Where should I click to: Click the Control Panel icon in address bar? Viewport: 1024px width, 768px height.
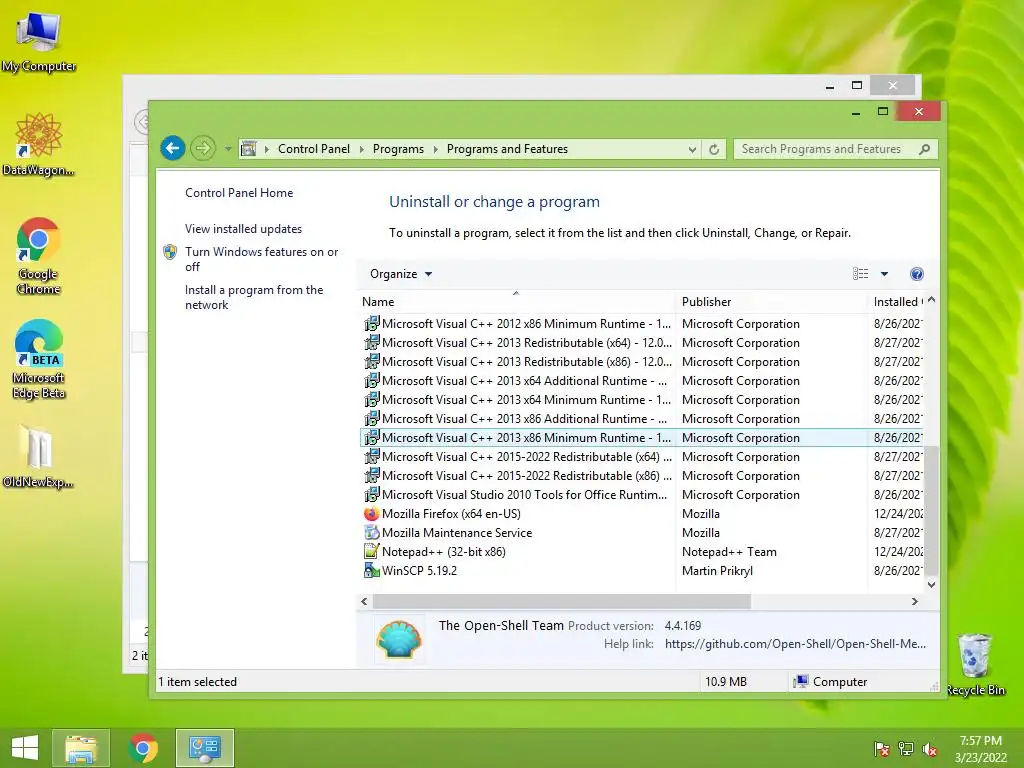[248, 149]
